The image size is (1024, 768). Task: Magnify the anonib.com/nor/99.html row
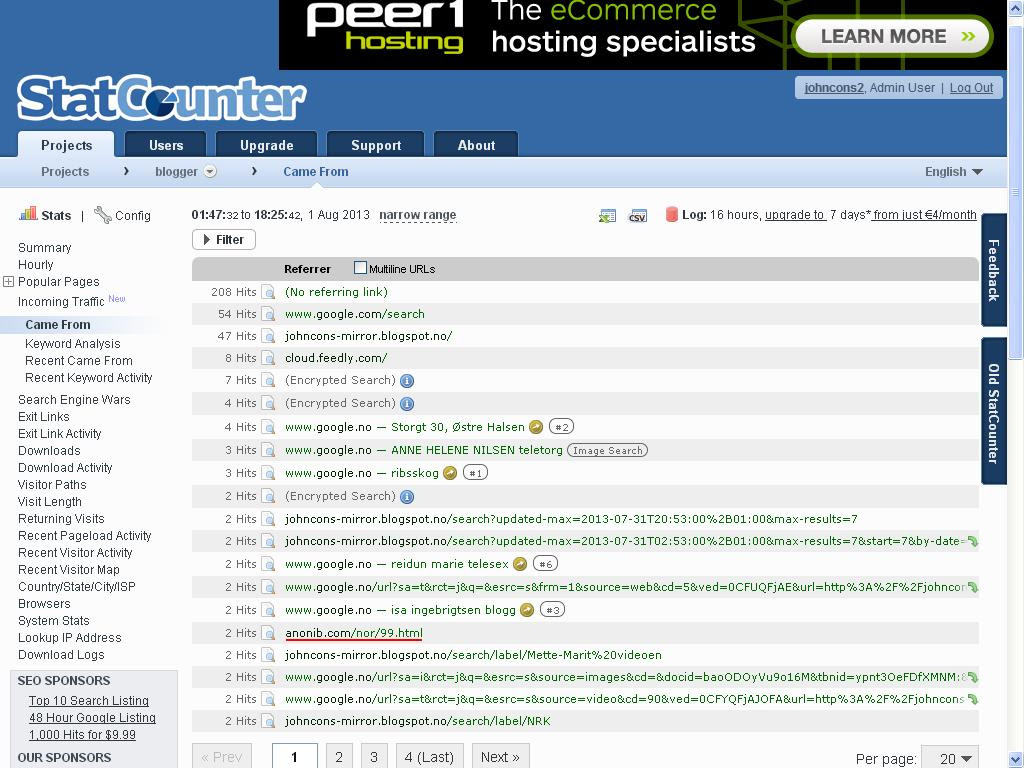click(x=268, y=633)
